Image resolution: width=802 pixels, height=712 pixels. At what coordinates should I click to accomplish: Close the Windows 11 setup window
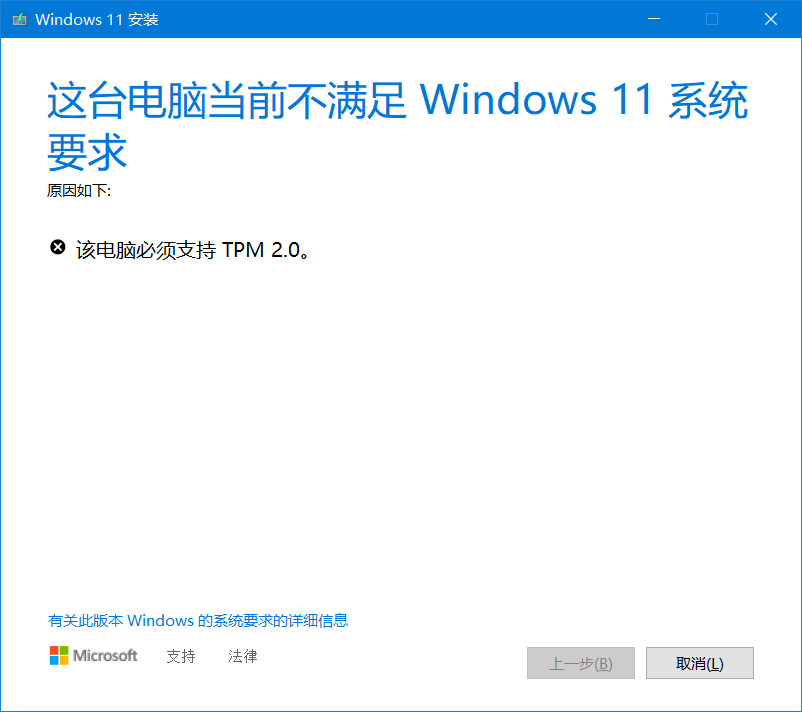[771, 19]
